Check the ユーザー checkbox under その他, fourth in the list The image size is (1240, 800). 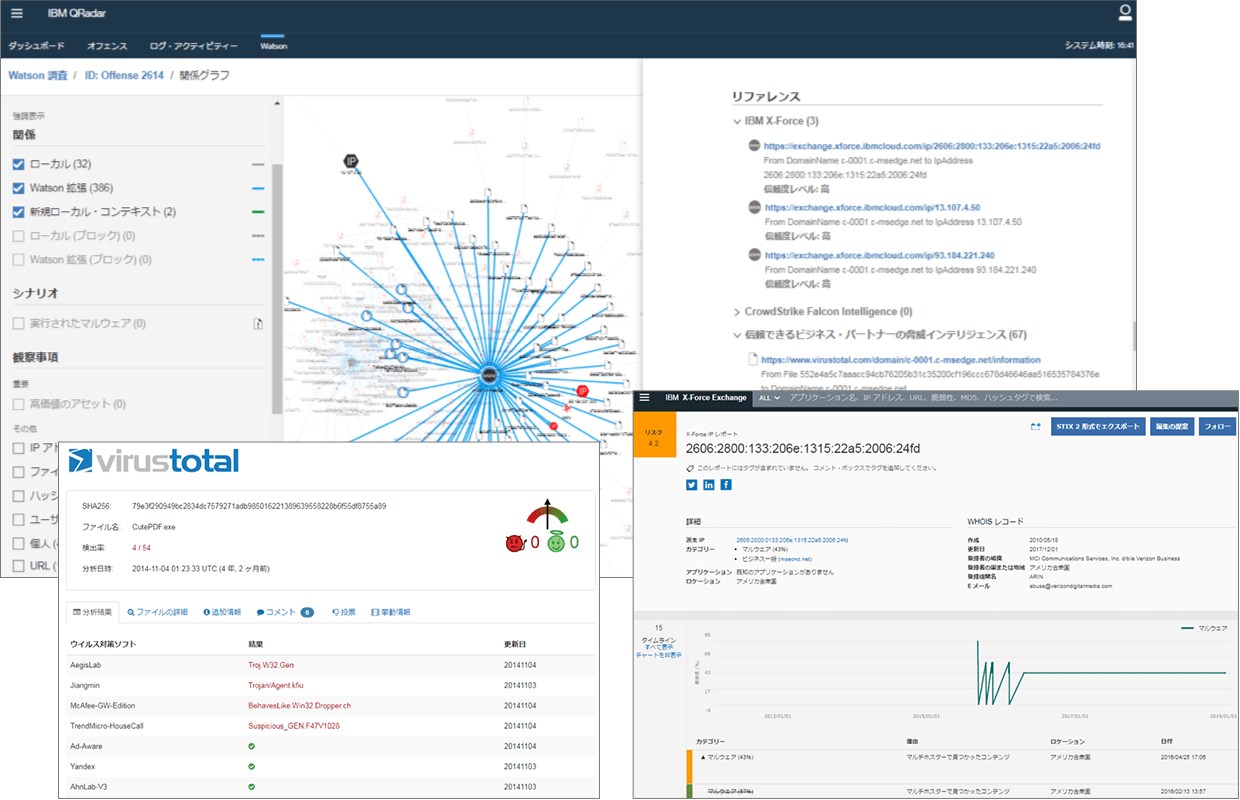coord(19,520)
